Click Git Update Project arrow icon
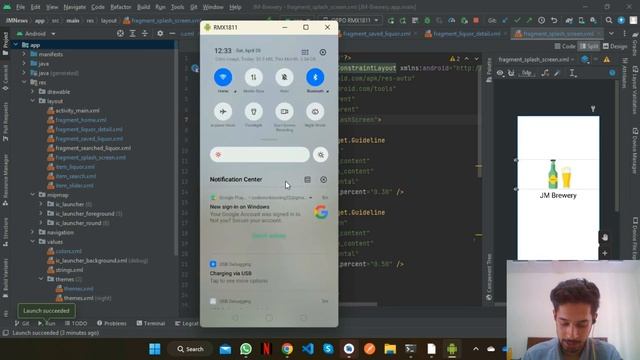The image size is (640, 360). 505,20
